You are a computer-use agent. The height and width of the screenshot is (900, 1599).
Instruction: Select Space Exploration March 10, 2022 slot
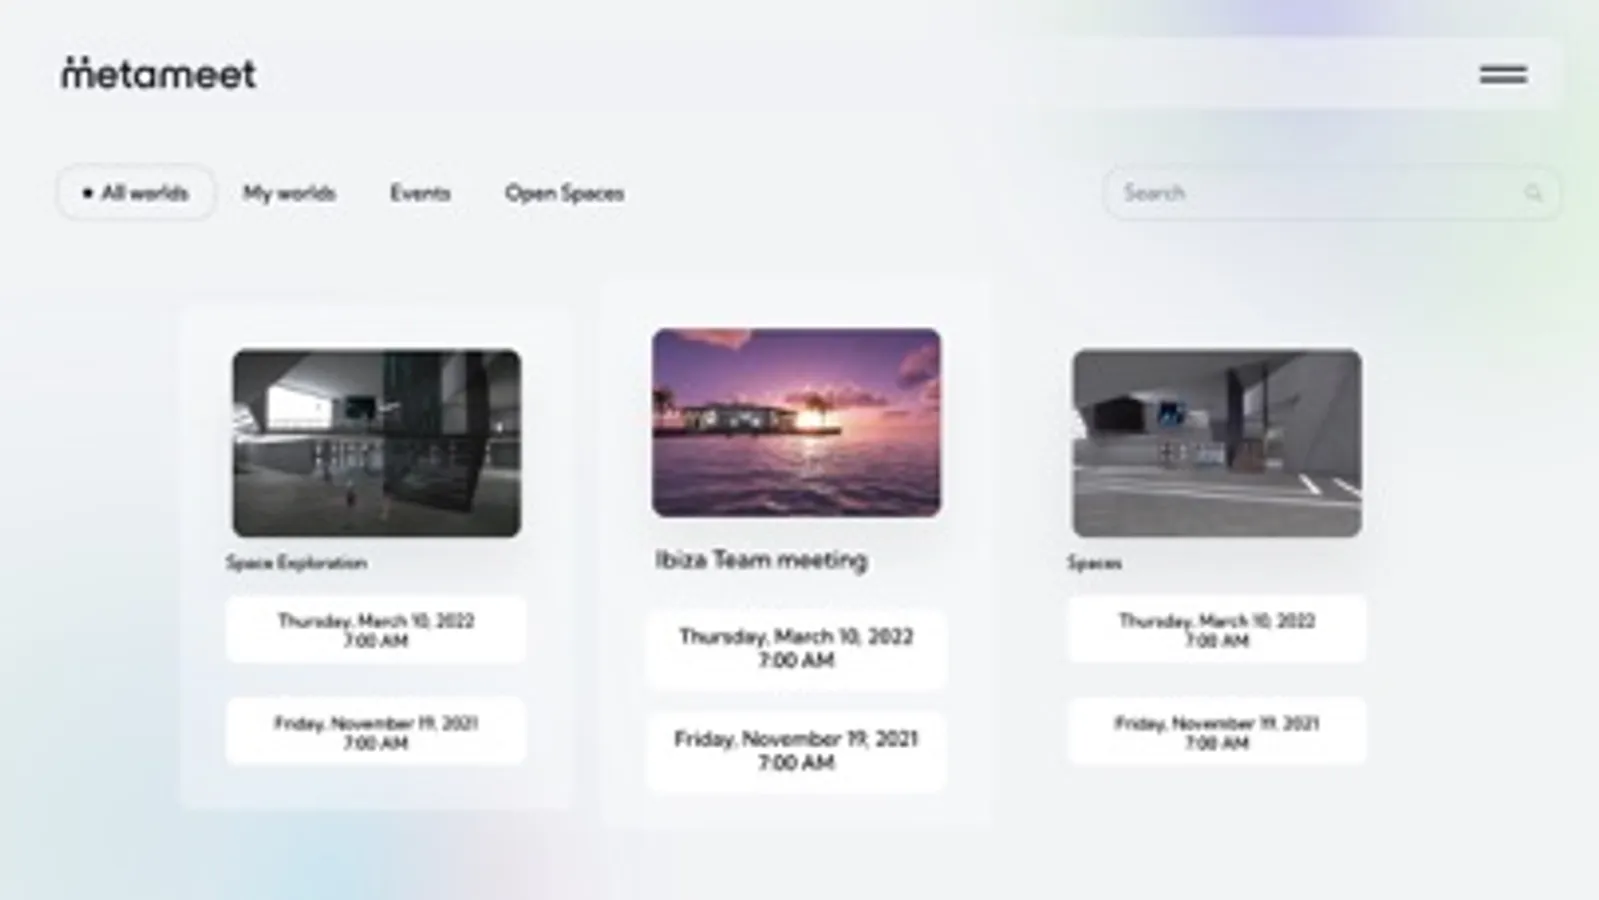[376, 630]
